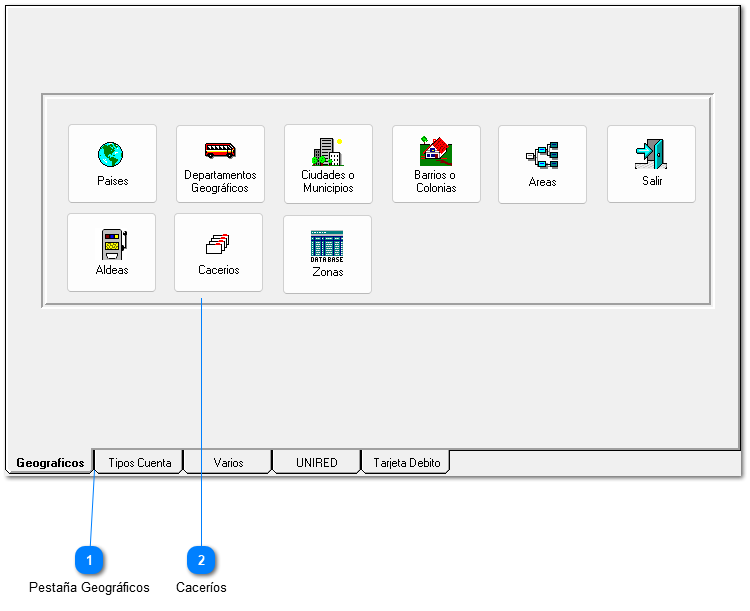
Task: Click the 'Caceríos' caption below marker 2
Action: pos(201,588)
